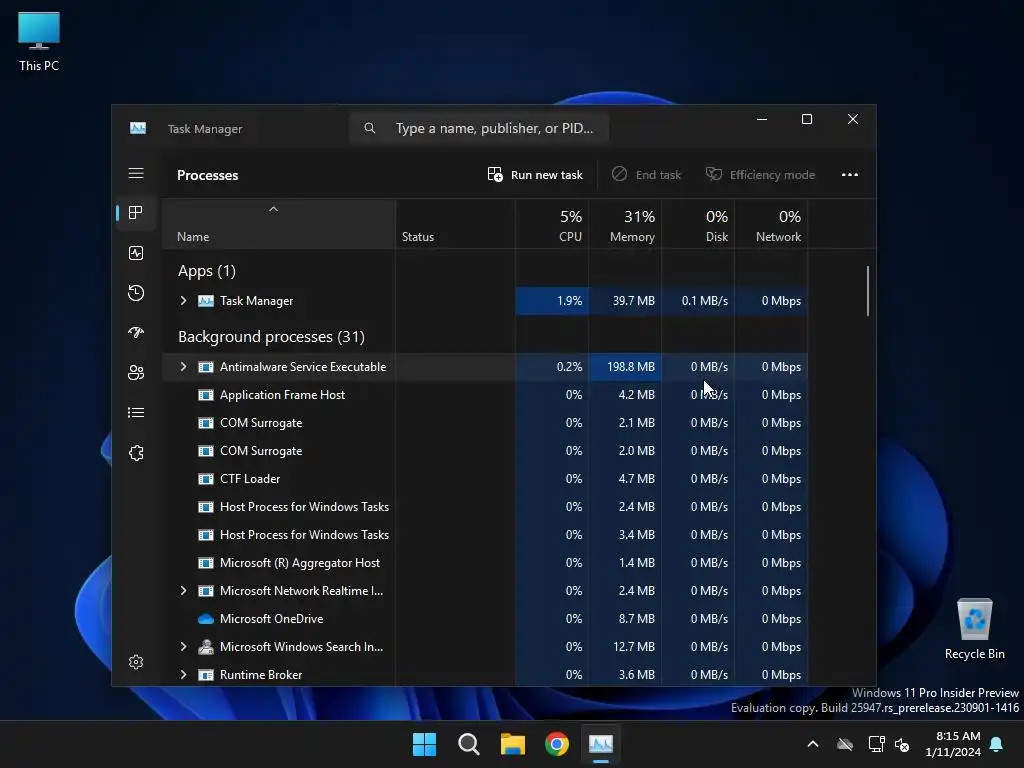The height and width of the screenshot is (768, 1024).
Task: Click the CTF Loader process icon
Action: [x=206, y=479]
